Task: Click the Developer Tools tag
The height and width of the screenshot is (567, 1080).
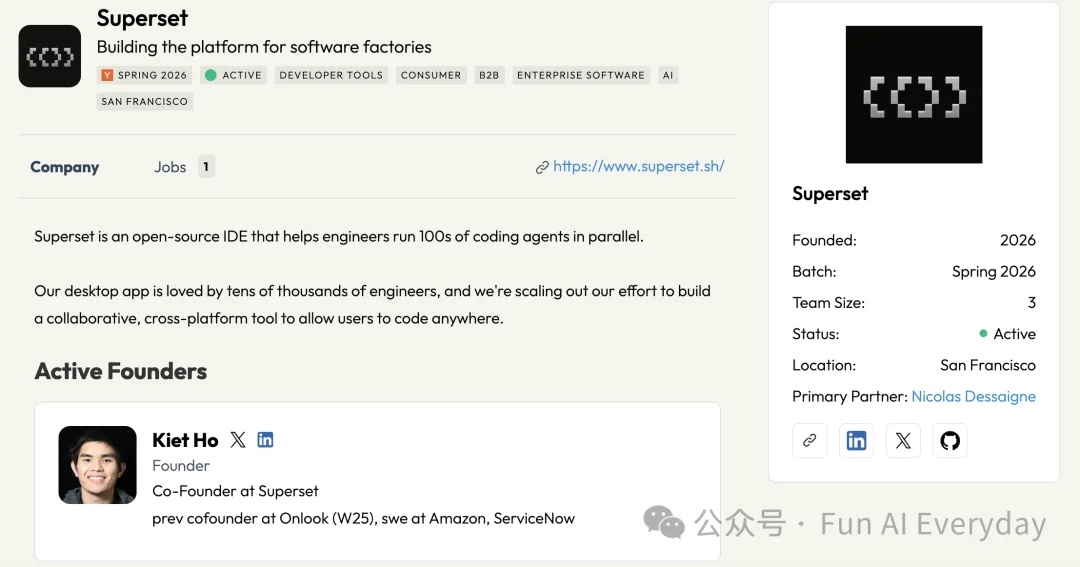Action: click(331, 75)
